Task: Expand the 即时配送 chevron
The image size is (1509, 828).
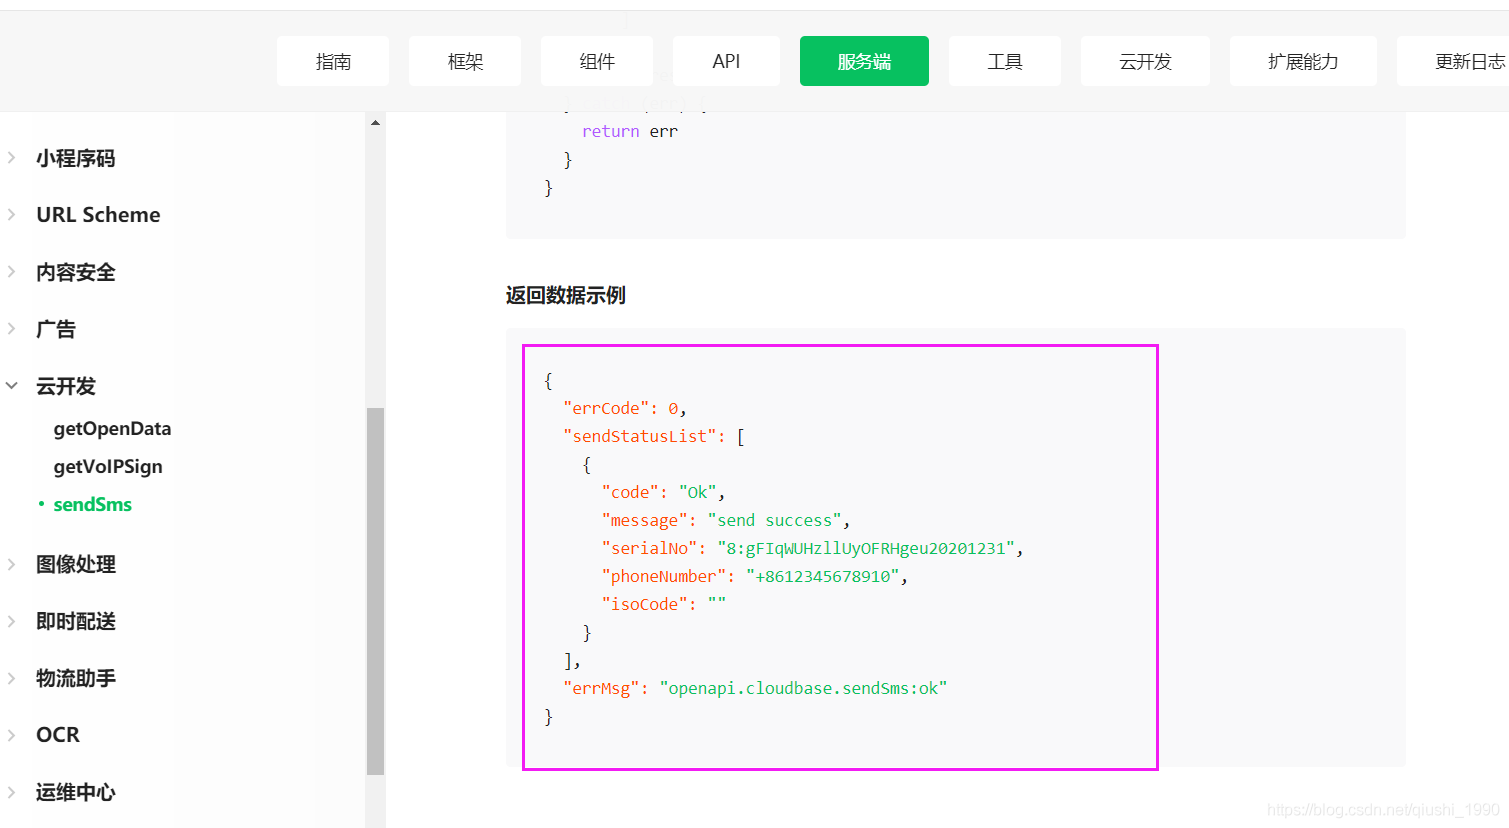Action: tap(12, 621)
